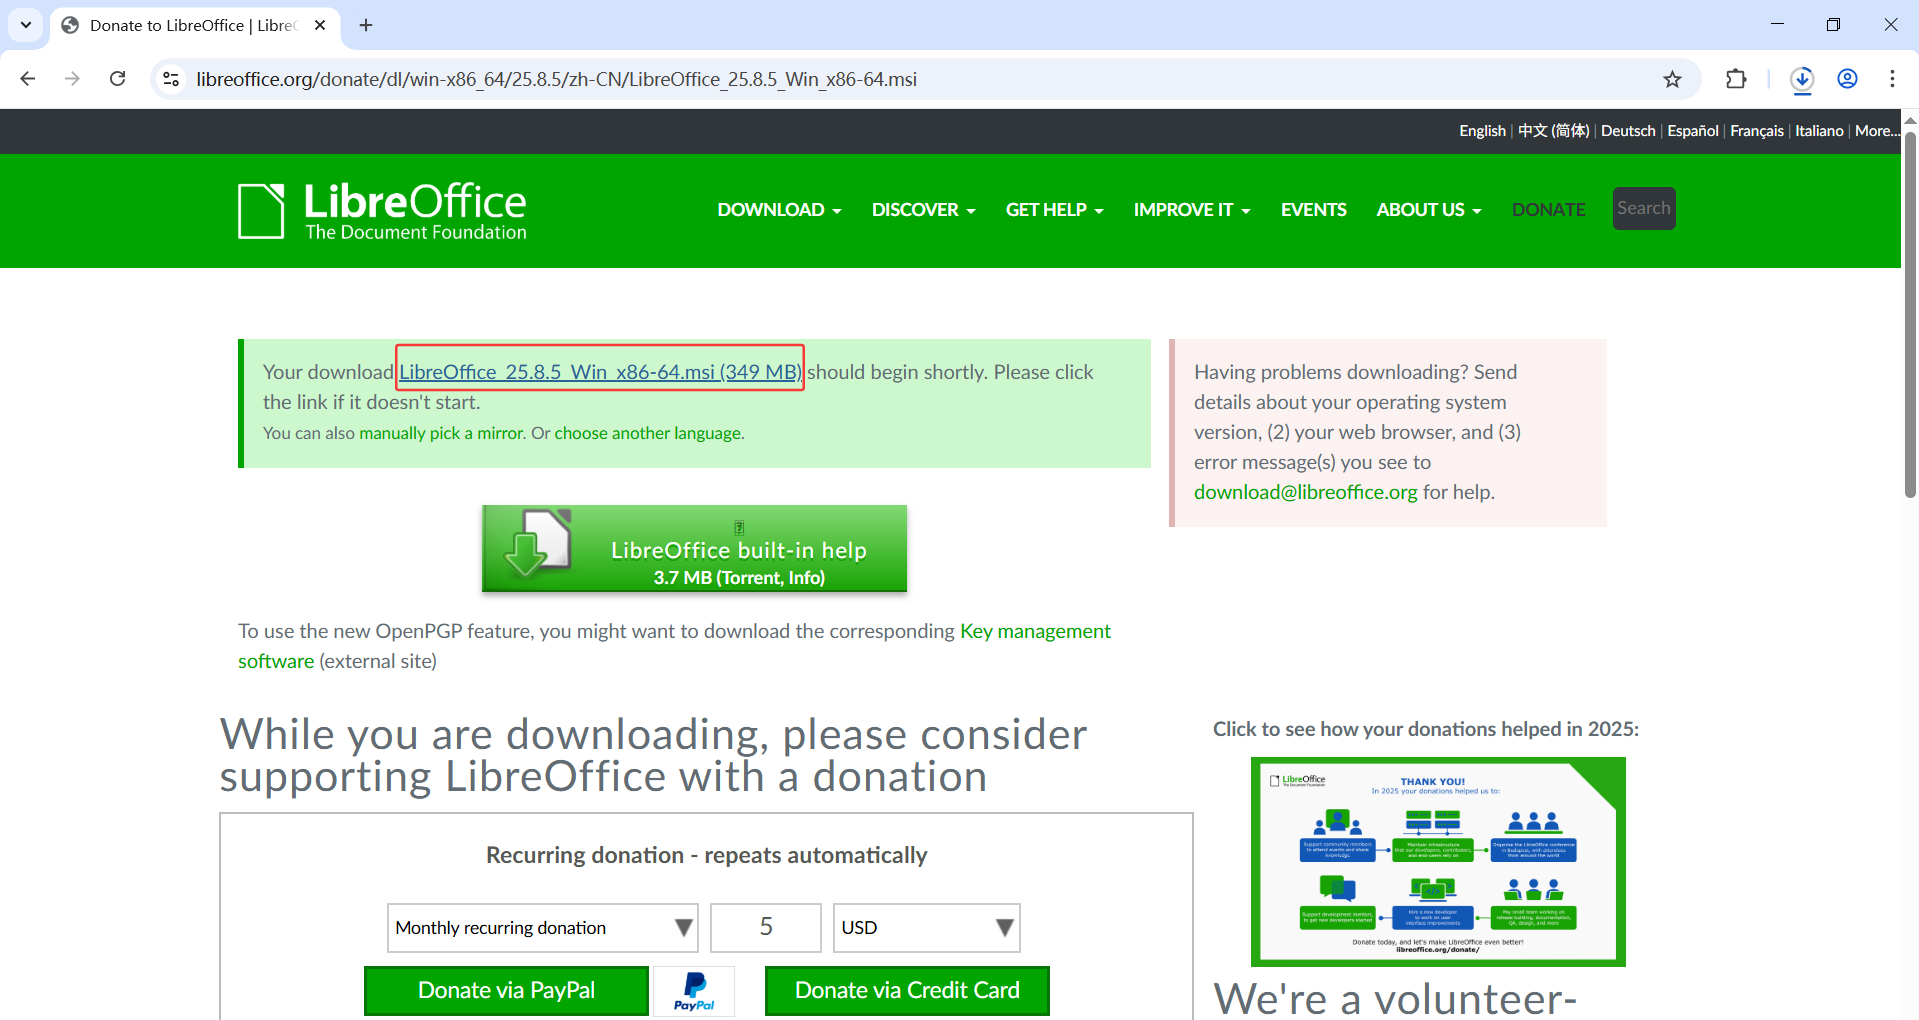This screenshot has height=1020, width=1919.
Task: Open Monthly recurring donation dropdown
Action: (542, 928)
